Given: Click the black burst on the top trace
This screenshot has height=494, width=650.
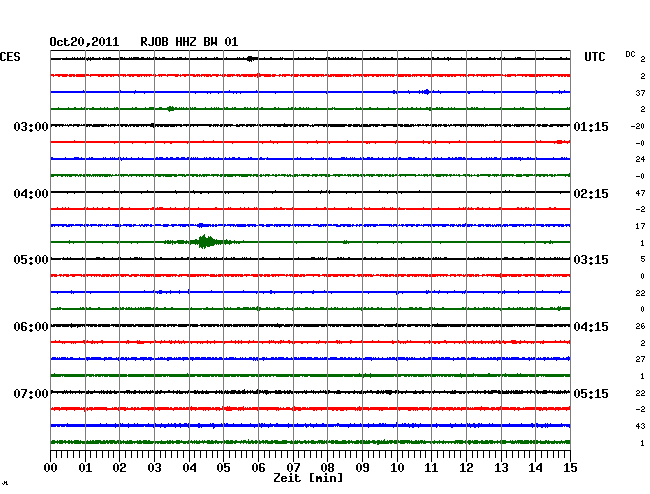Looking at the screenshot, I should pos(251,59).
